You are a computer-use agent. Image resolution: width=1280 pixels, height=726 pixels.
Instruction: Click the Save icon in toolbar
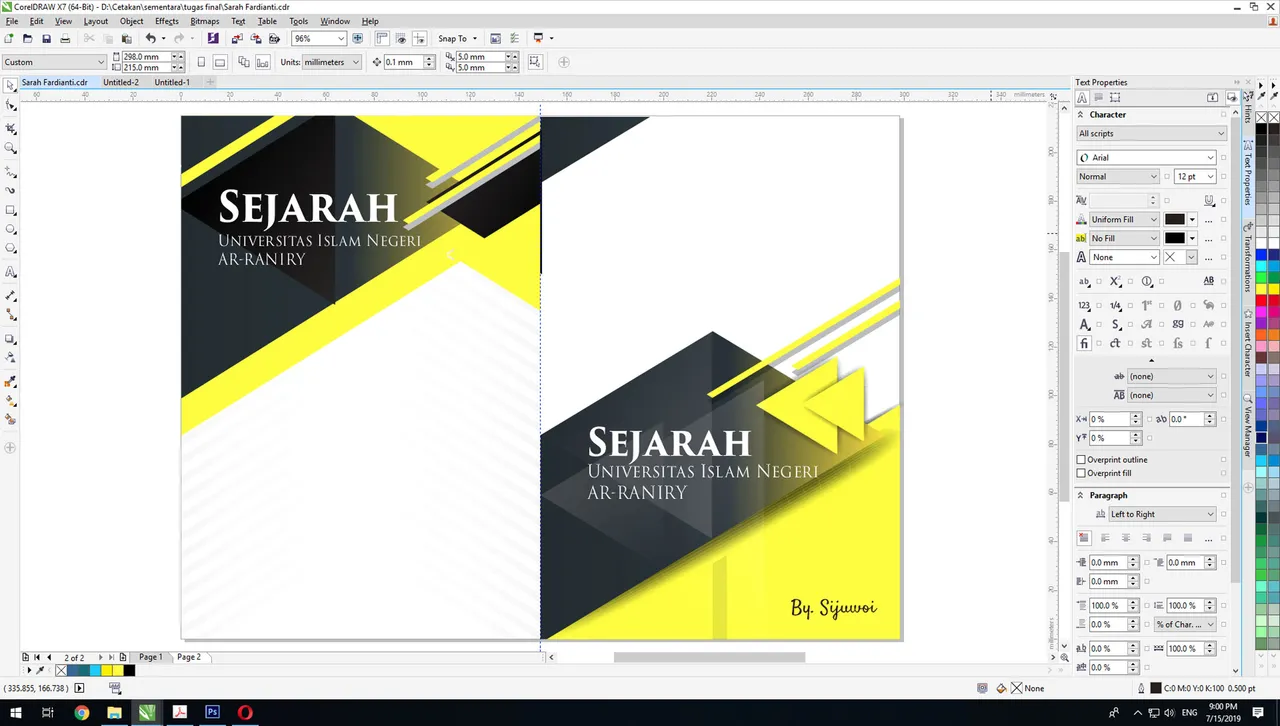click(46, 38)
